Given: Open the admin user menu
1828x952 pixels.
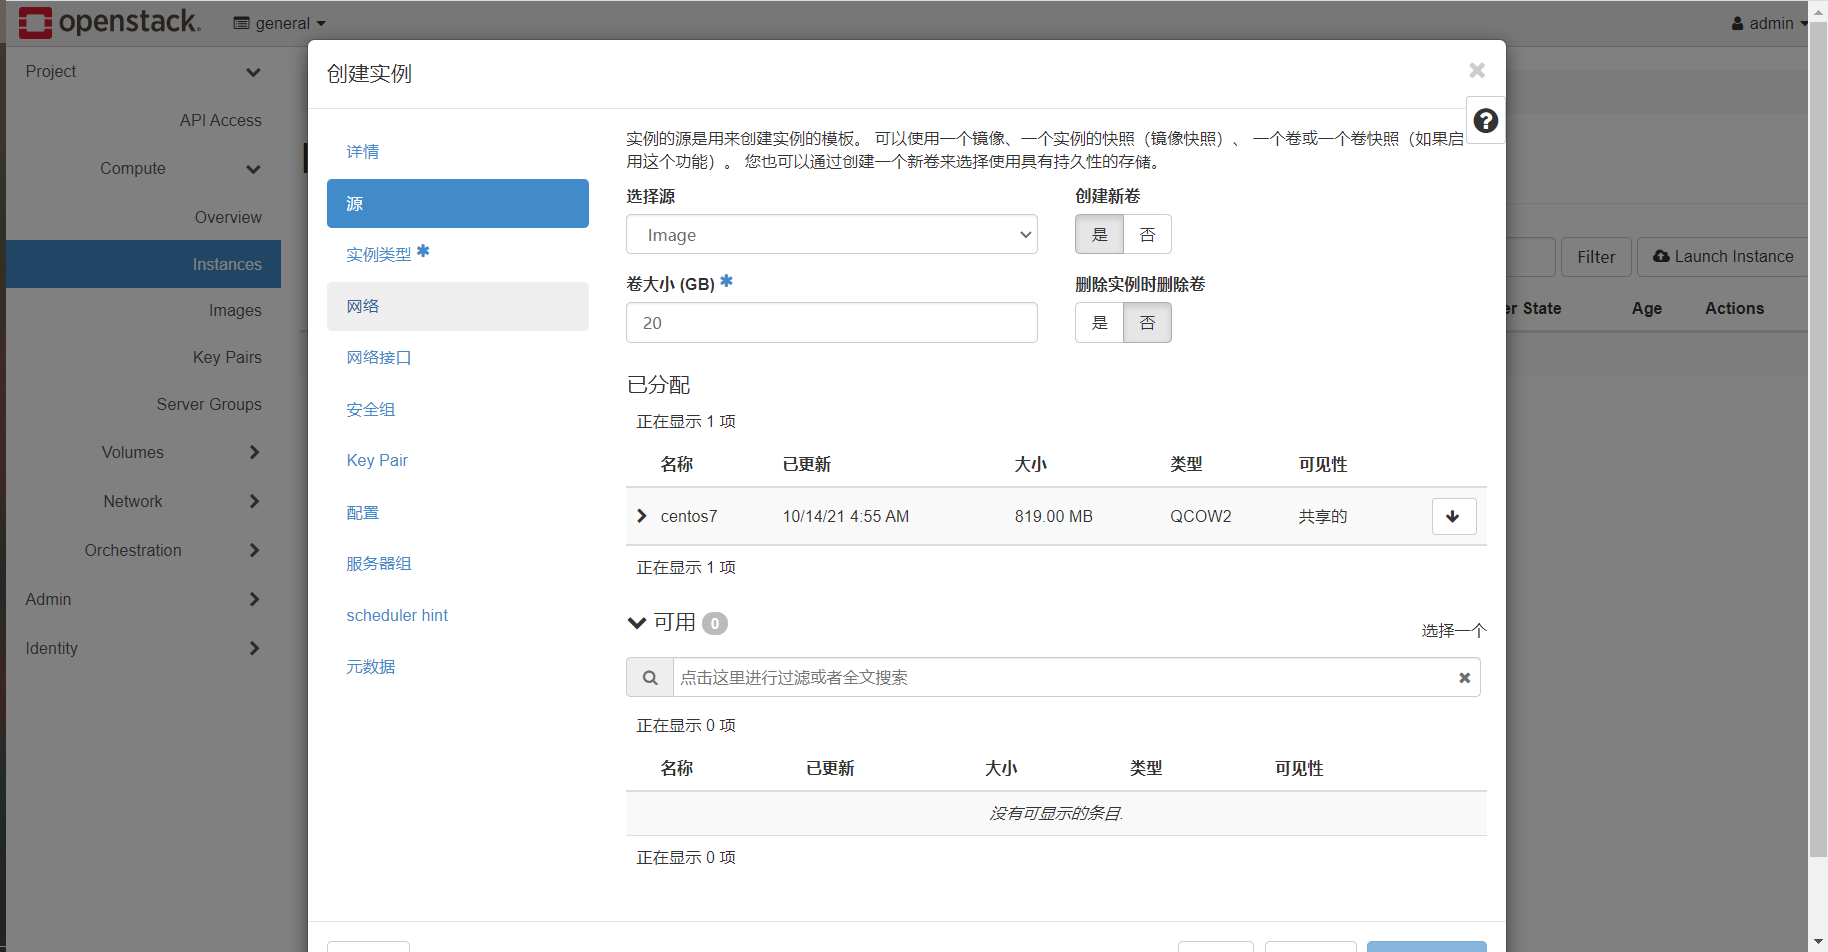Looking at the screenshot, I should point(1770,23).
